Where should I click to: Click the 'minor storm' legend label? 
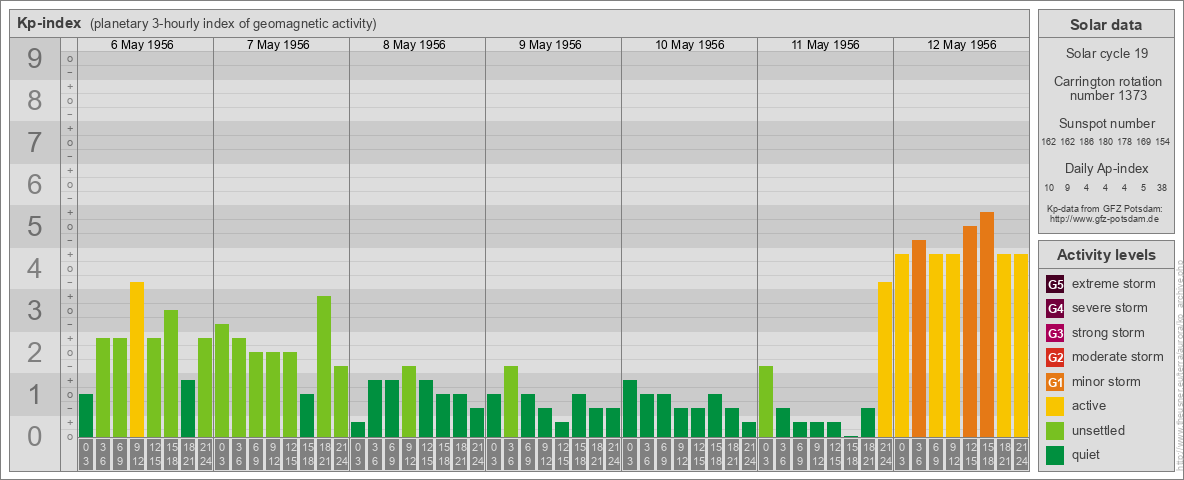click(x=1106, y=381)
